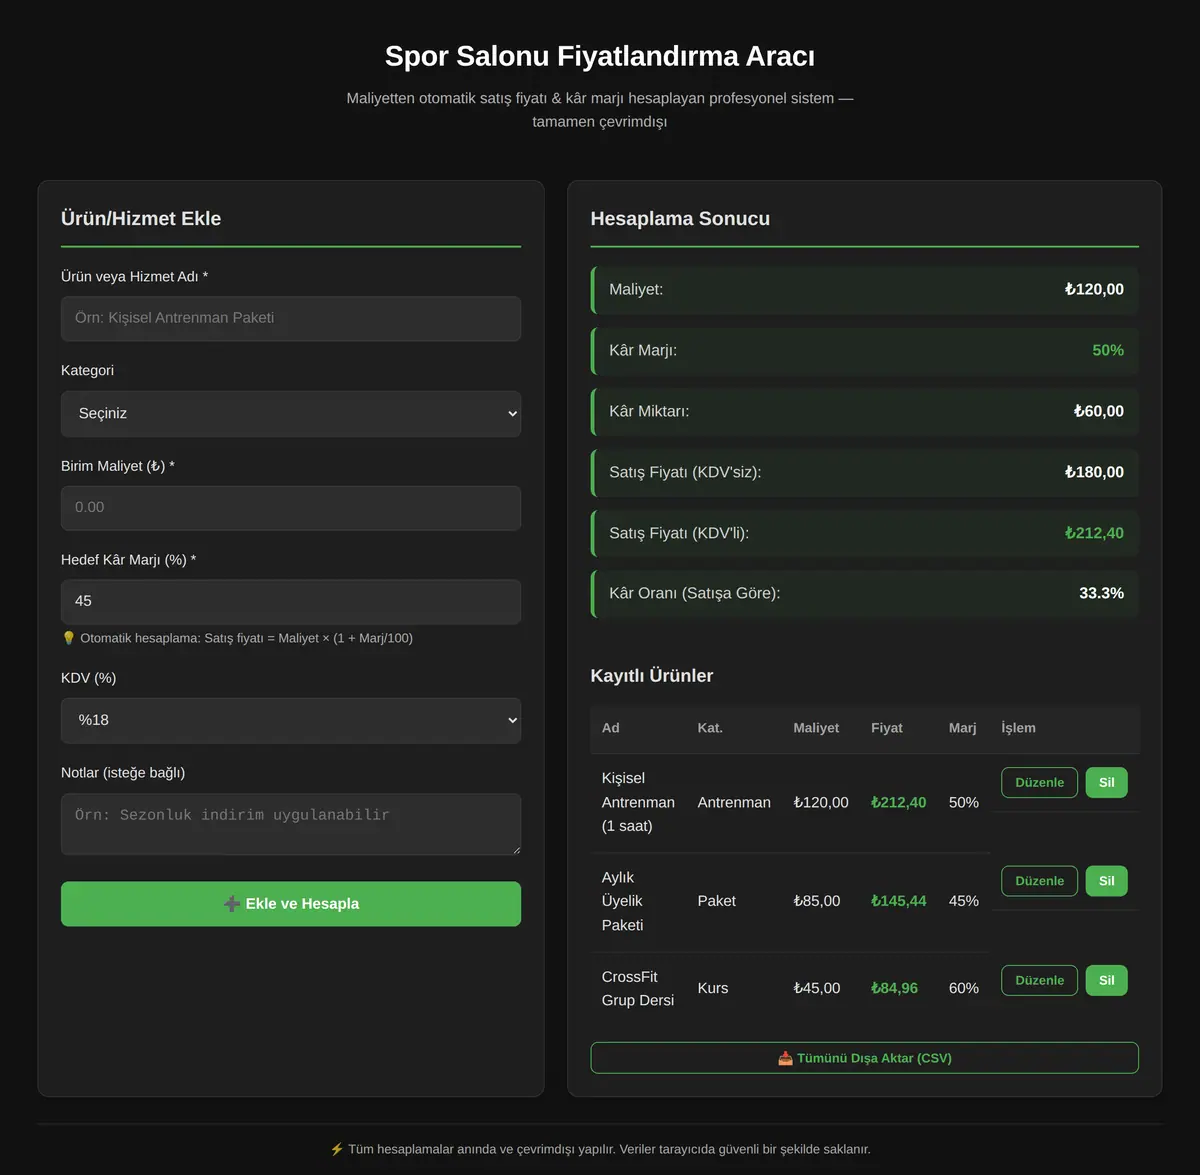Click the Aylık Üyelik Paketi name cell
This screenshot has width=1200, height=1175.
623,901
